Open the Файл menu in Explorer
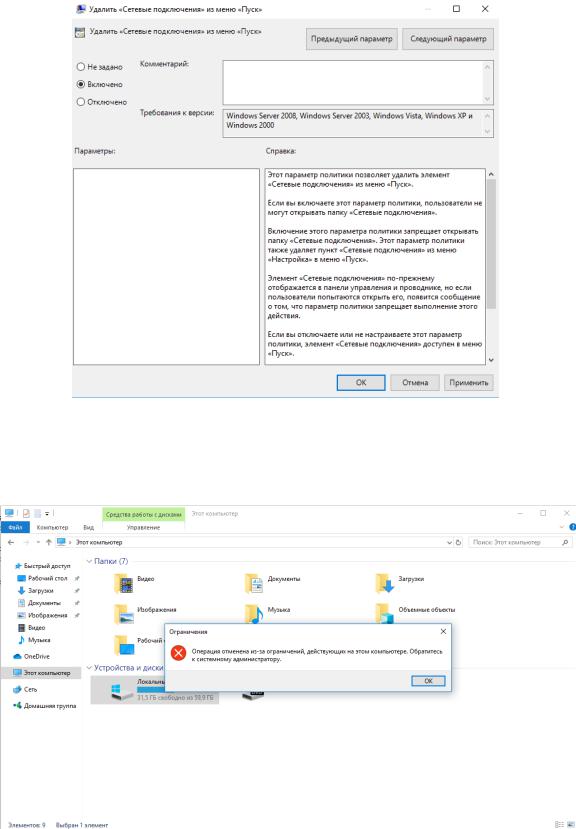576x829 pixels. click(15, 527)
